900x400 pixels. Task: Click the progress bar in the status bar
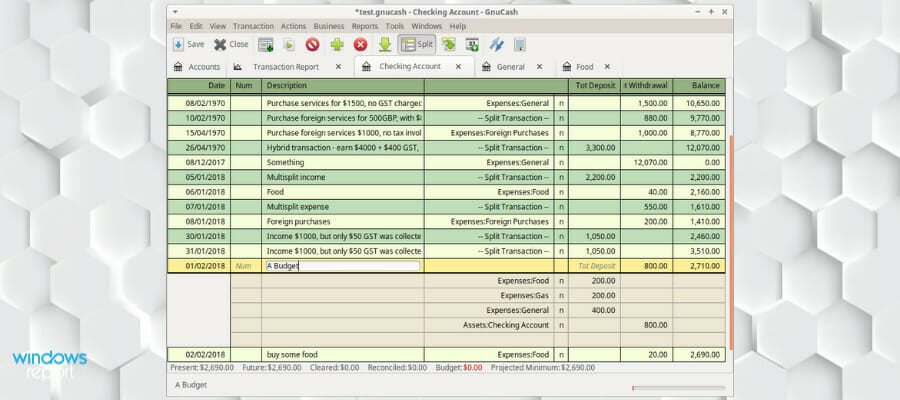(x=678, y=388)
